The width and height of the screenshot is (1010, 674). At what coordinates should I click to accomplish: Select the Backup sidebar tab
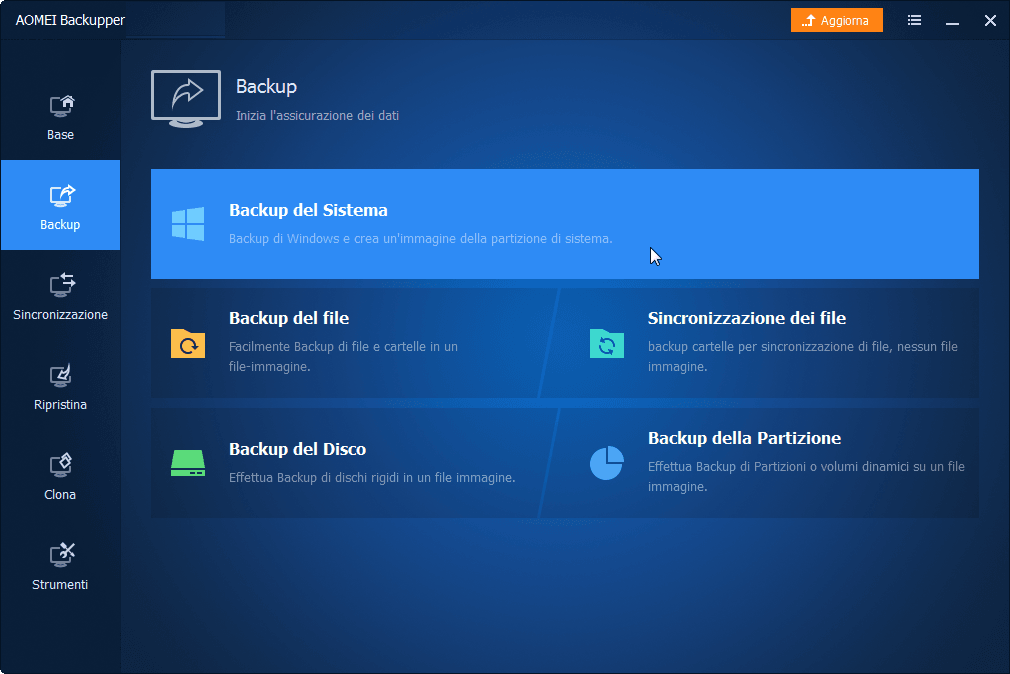tap(60, 205)
